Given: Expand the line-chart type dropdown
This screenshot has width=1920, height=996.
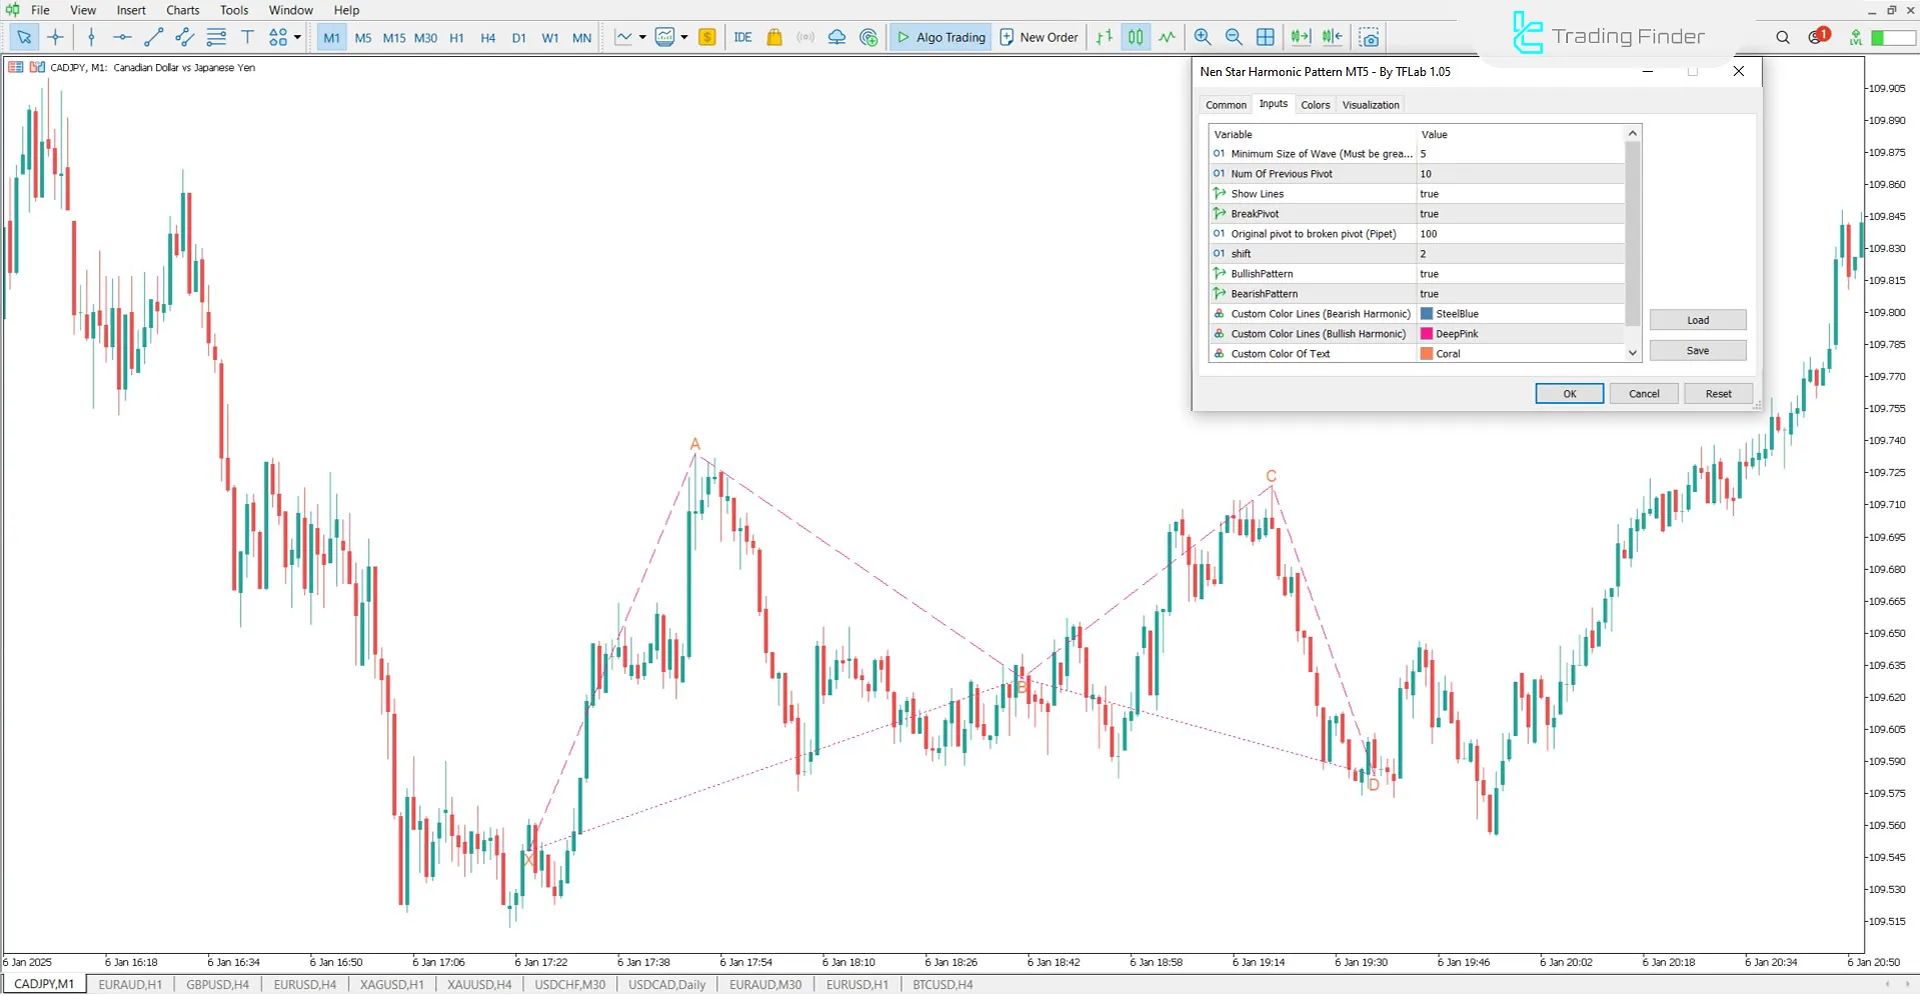Looking at the screenshot, I should [x=643, y=37].
